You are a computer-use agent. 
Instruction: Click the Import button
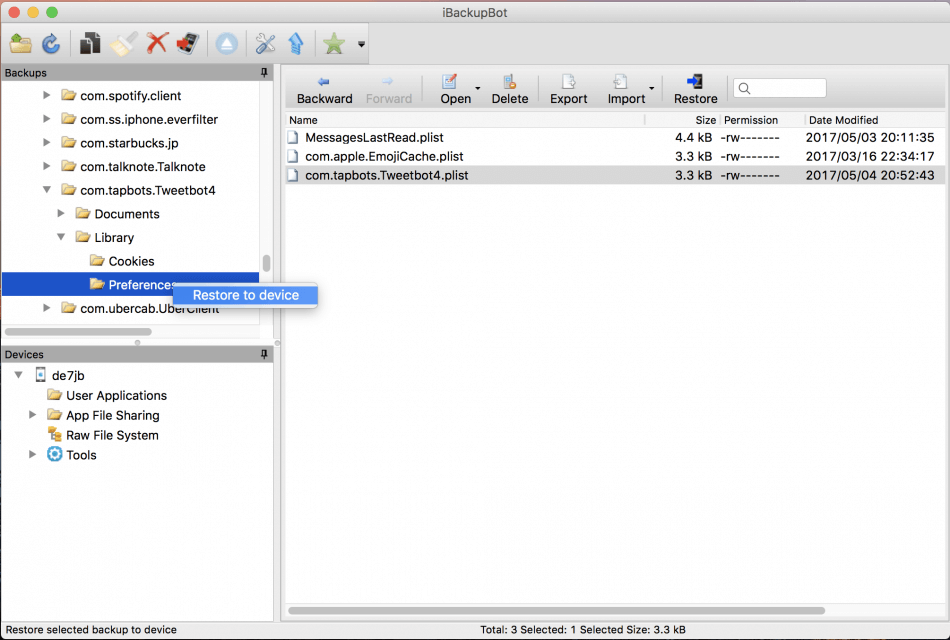pos(626,90)
